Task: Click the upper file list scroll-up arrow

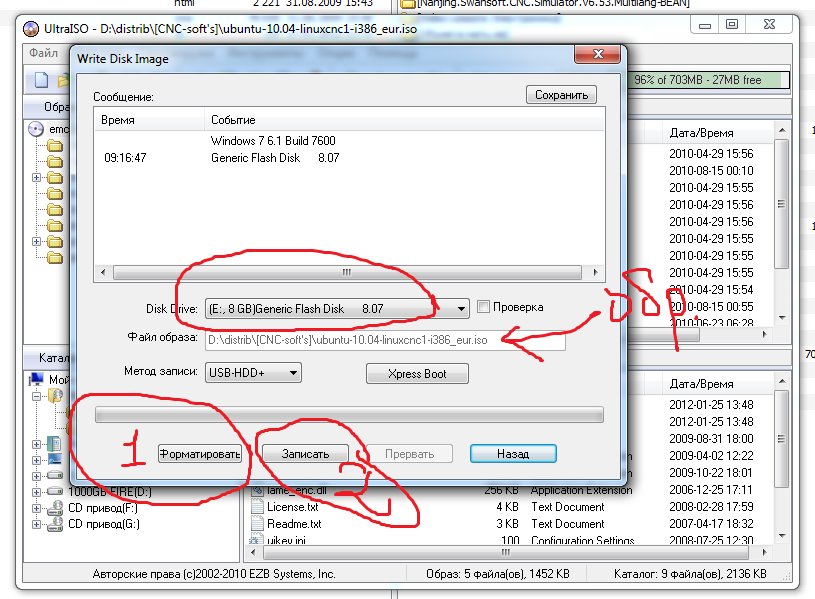Action: [x=782, y=130]
